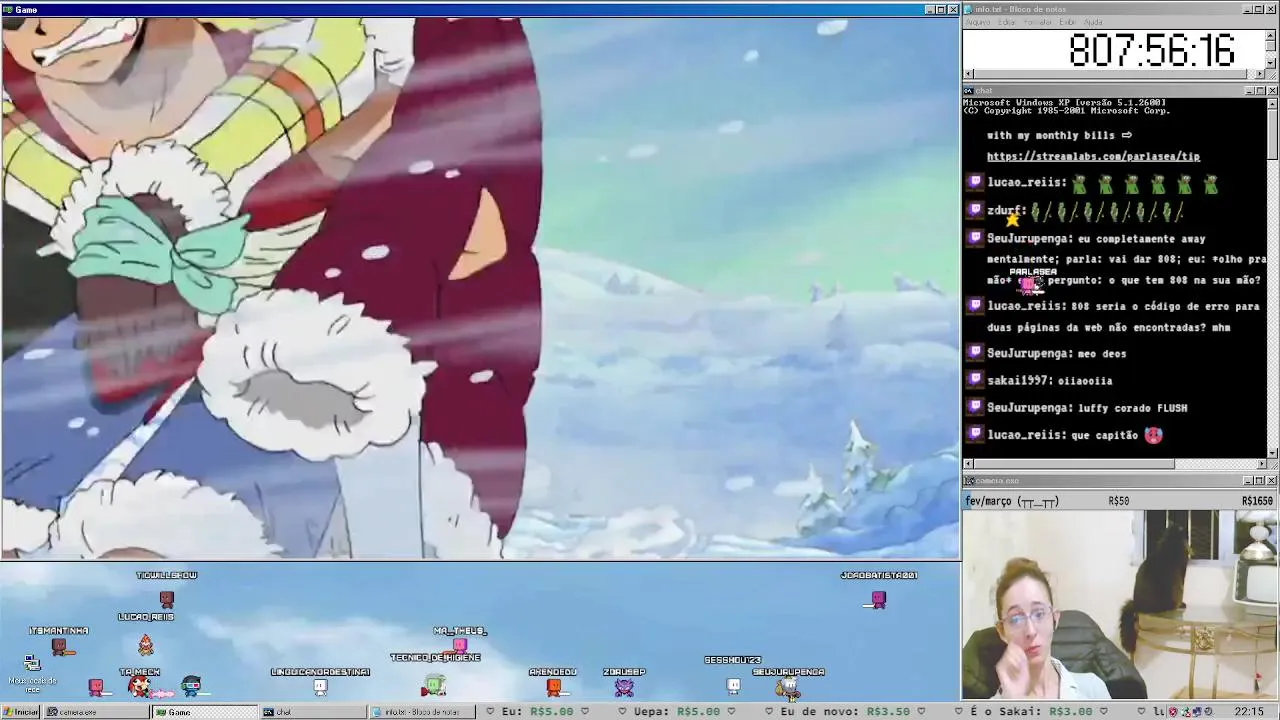The width and height of the screenshot is (1280, 720).
Task: Open the Editar menu in Notepad
Action: (x=1006, y=22)
